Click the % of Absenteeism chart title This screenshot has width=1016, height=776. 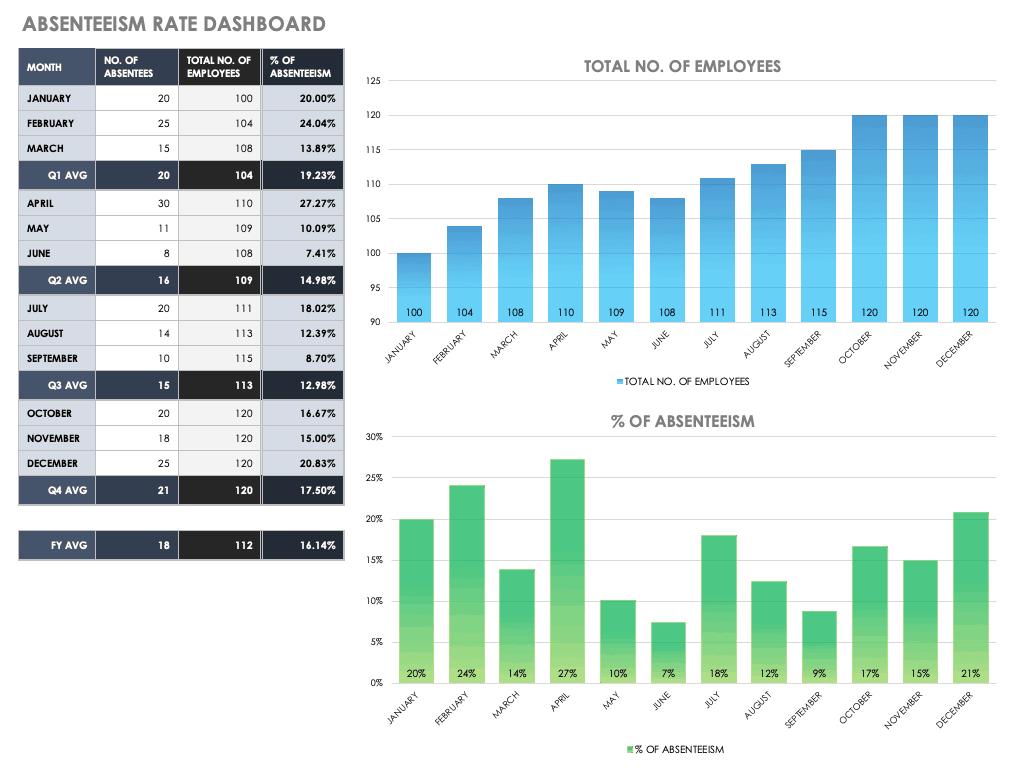pos(682,421)
